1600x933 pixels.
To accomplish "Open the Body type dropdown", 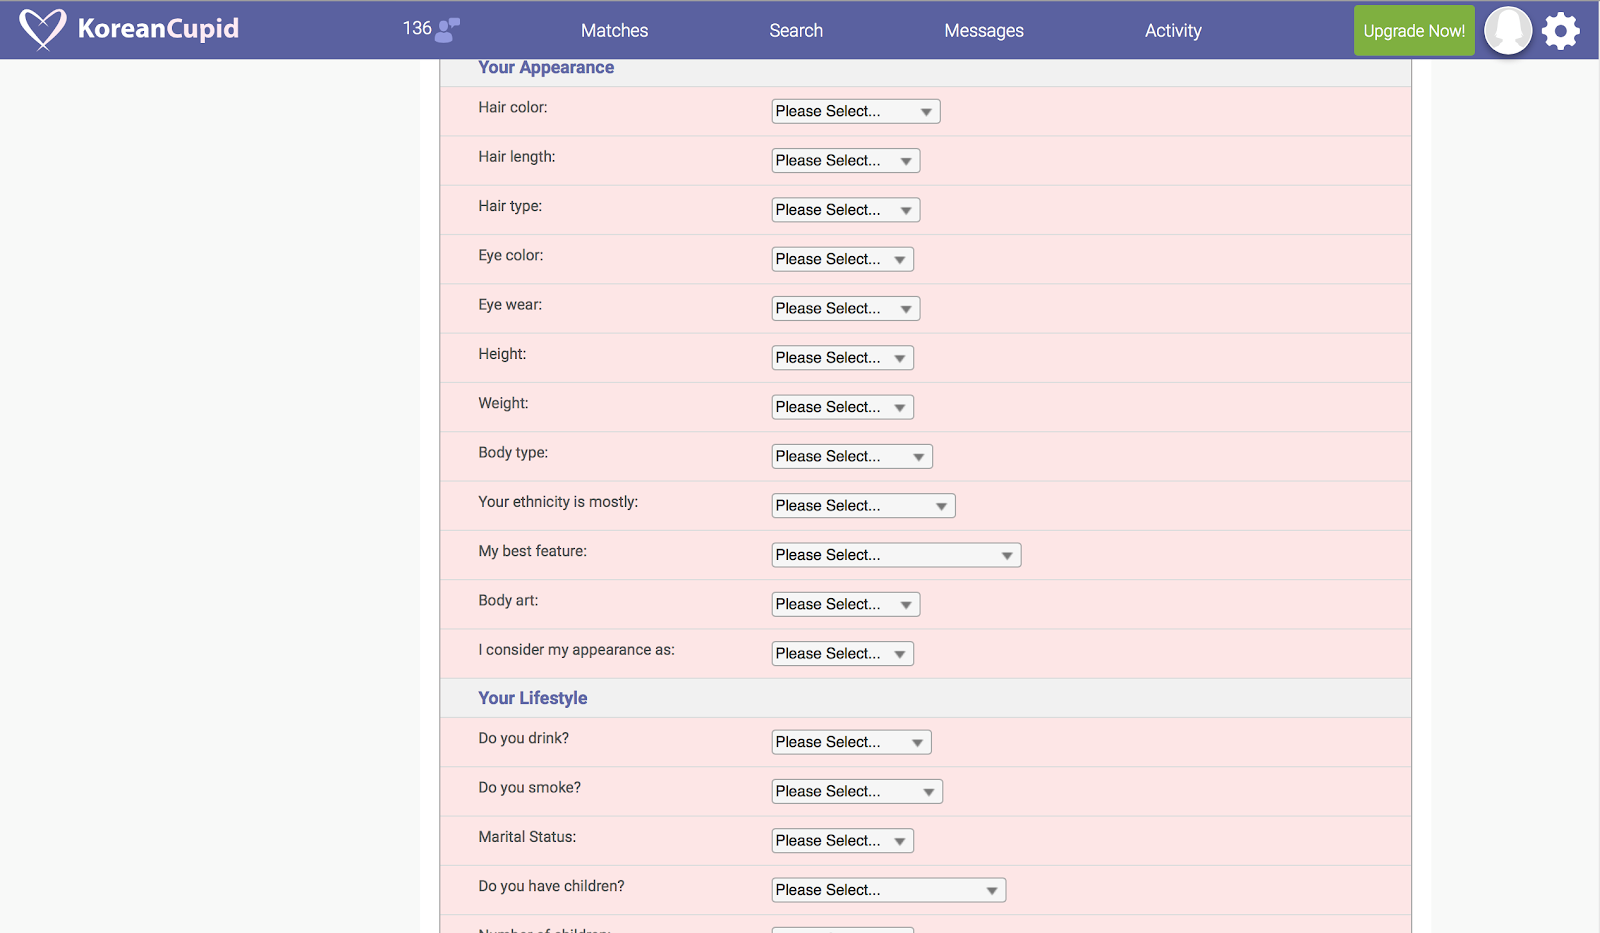I will click(x=852, y=456).
